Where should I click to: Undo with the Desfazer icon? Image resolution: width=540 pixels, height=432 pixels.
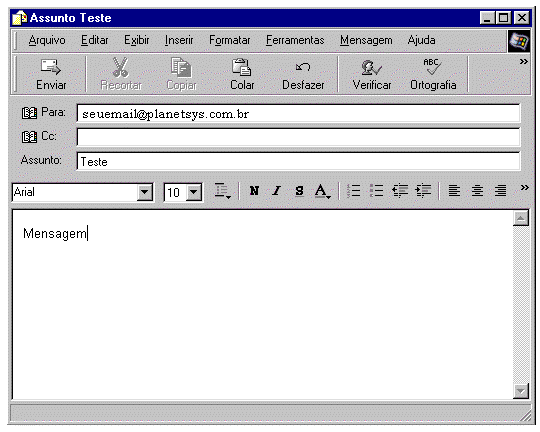[x=303, y=67]
